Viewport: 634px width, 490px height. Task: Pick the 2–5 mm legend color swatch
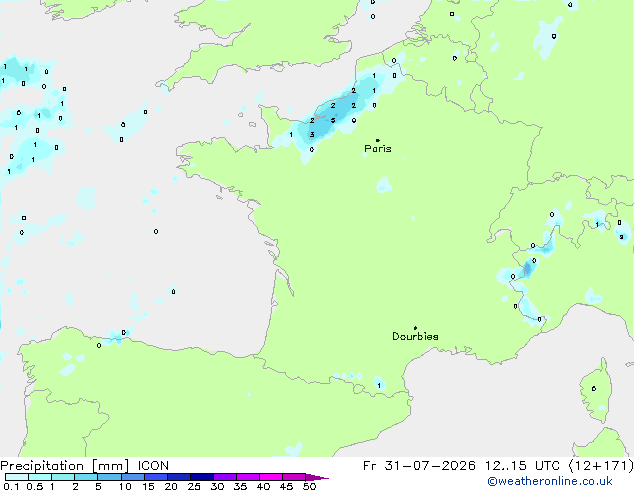tap(86, 477)
